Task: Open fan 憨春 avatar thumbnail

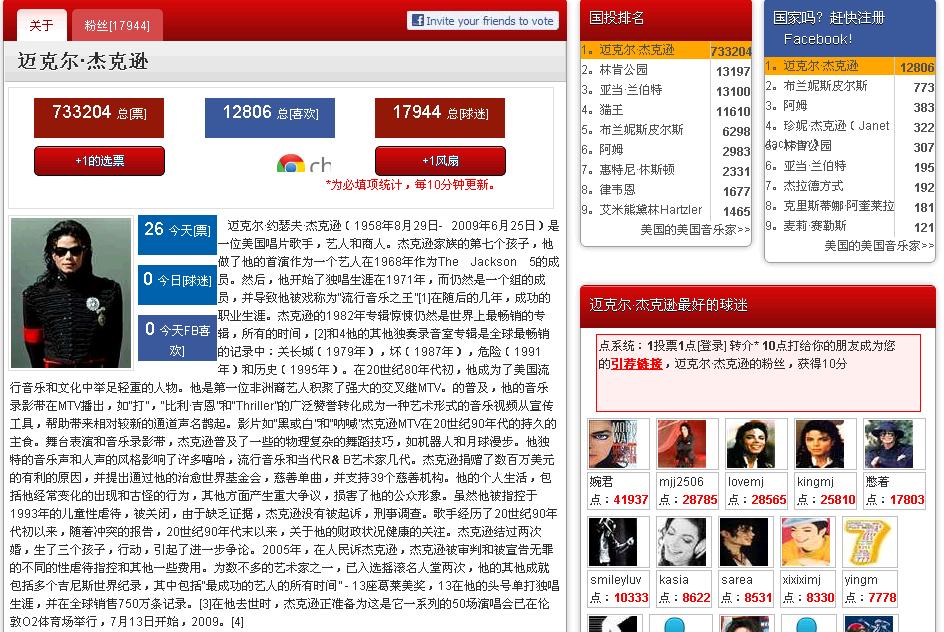Action: tap(889, 444)
